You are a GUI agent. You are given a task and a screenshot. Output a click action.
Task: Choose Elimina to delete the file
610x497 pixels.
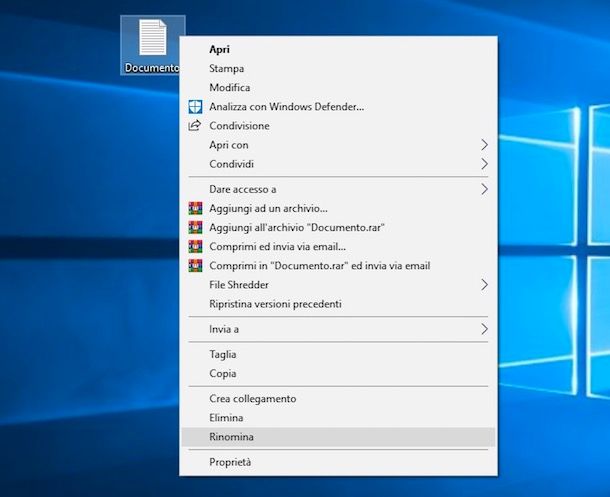click(x=338, y=418)
